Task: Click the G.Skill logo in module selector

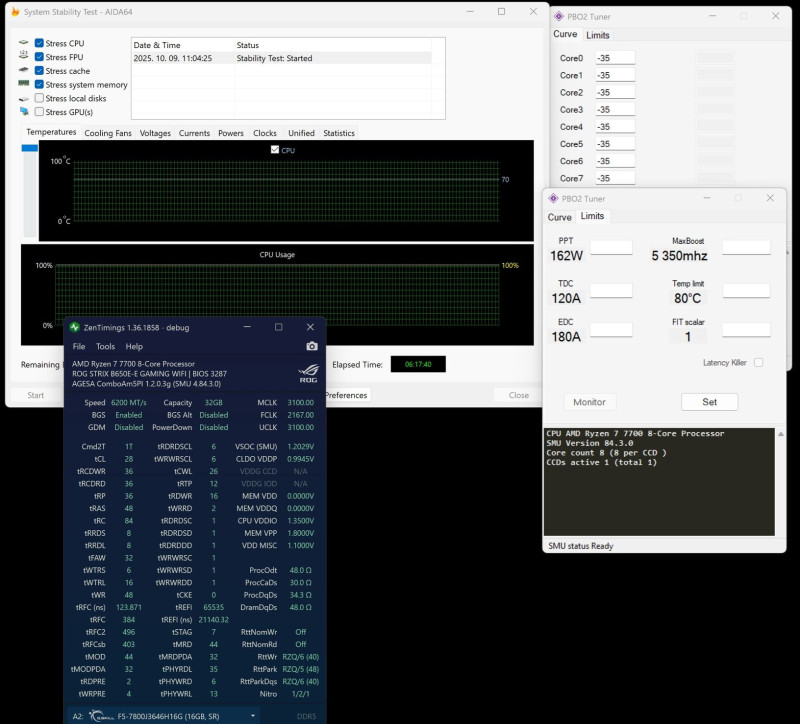Action: click(x=102, y=716)
